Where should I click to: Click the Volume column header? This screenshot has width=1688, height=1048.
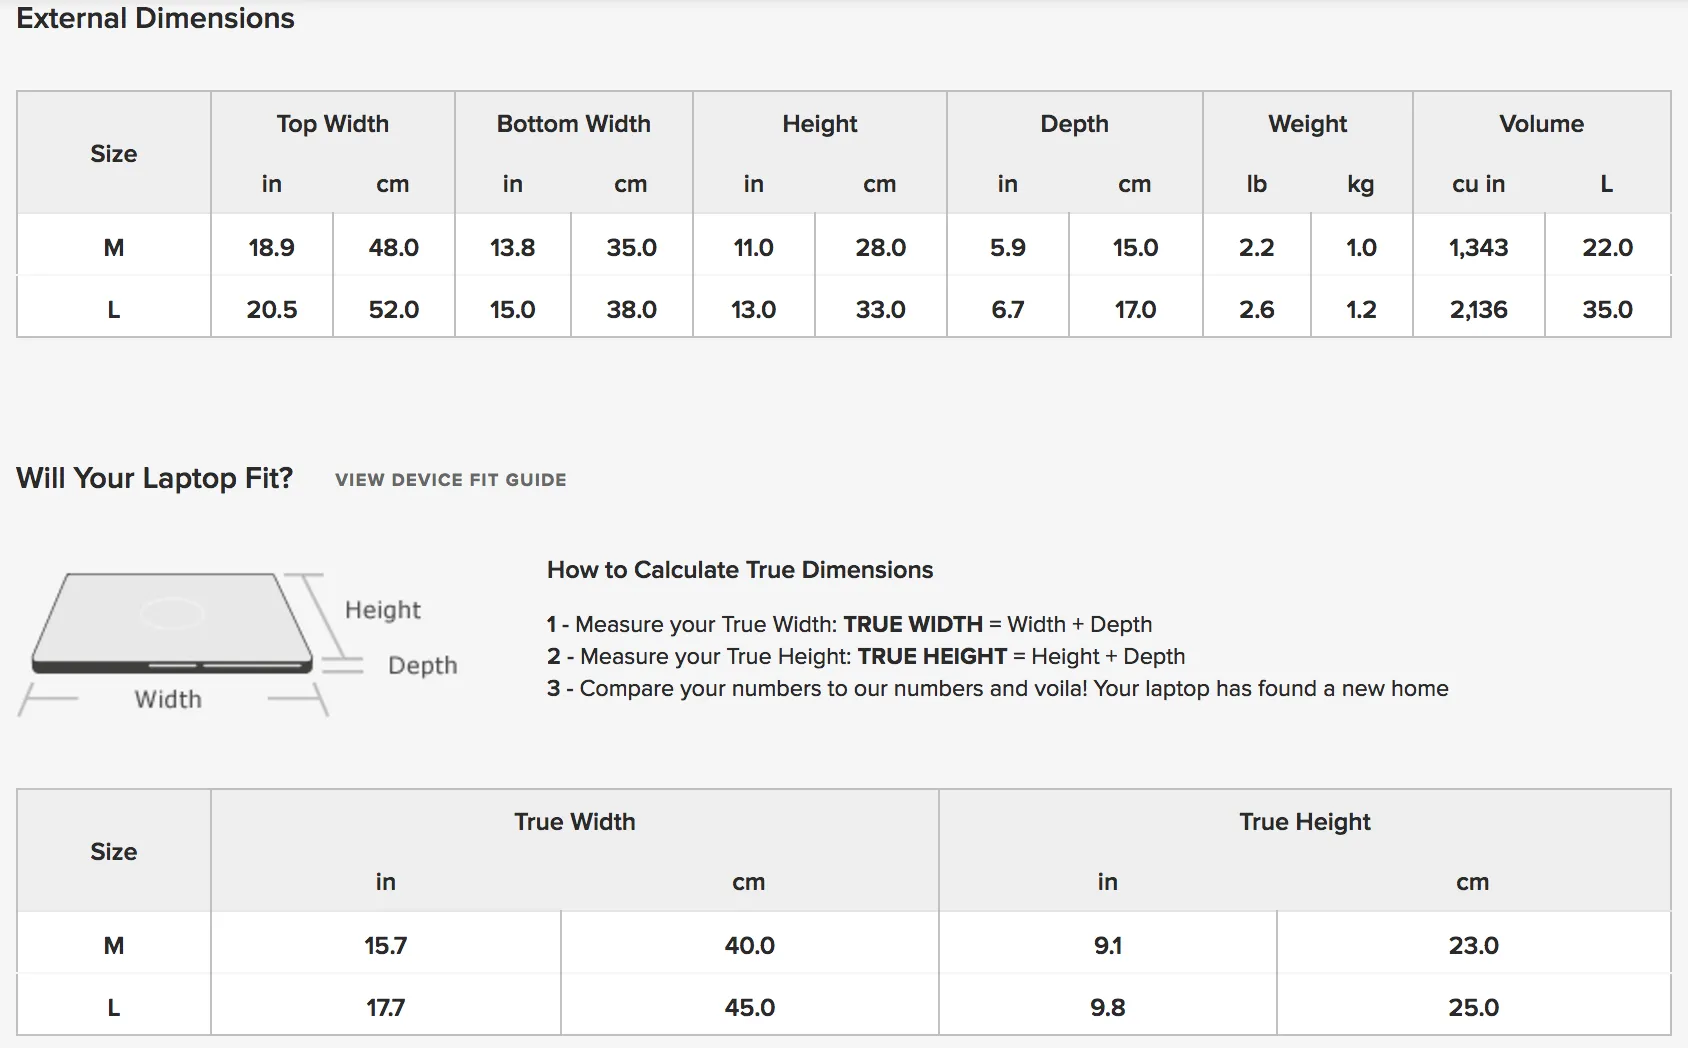click(1542, 124)
